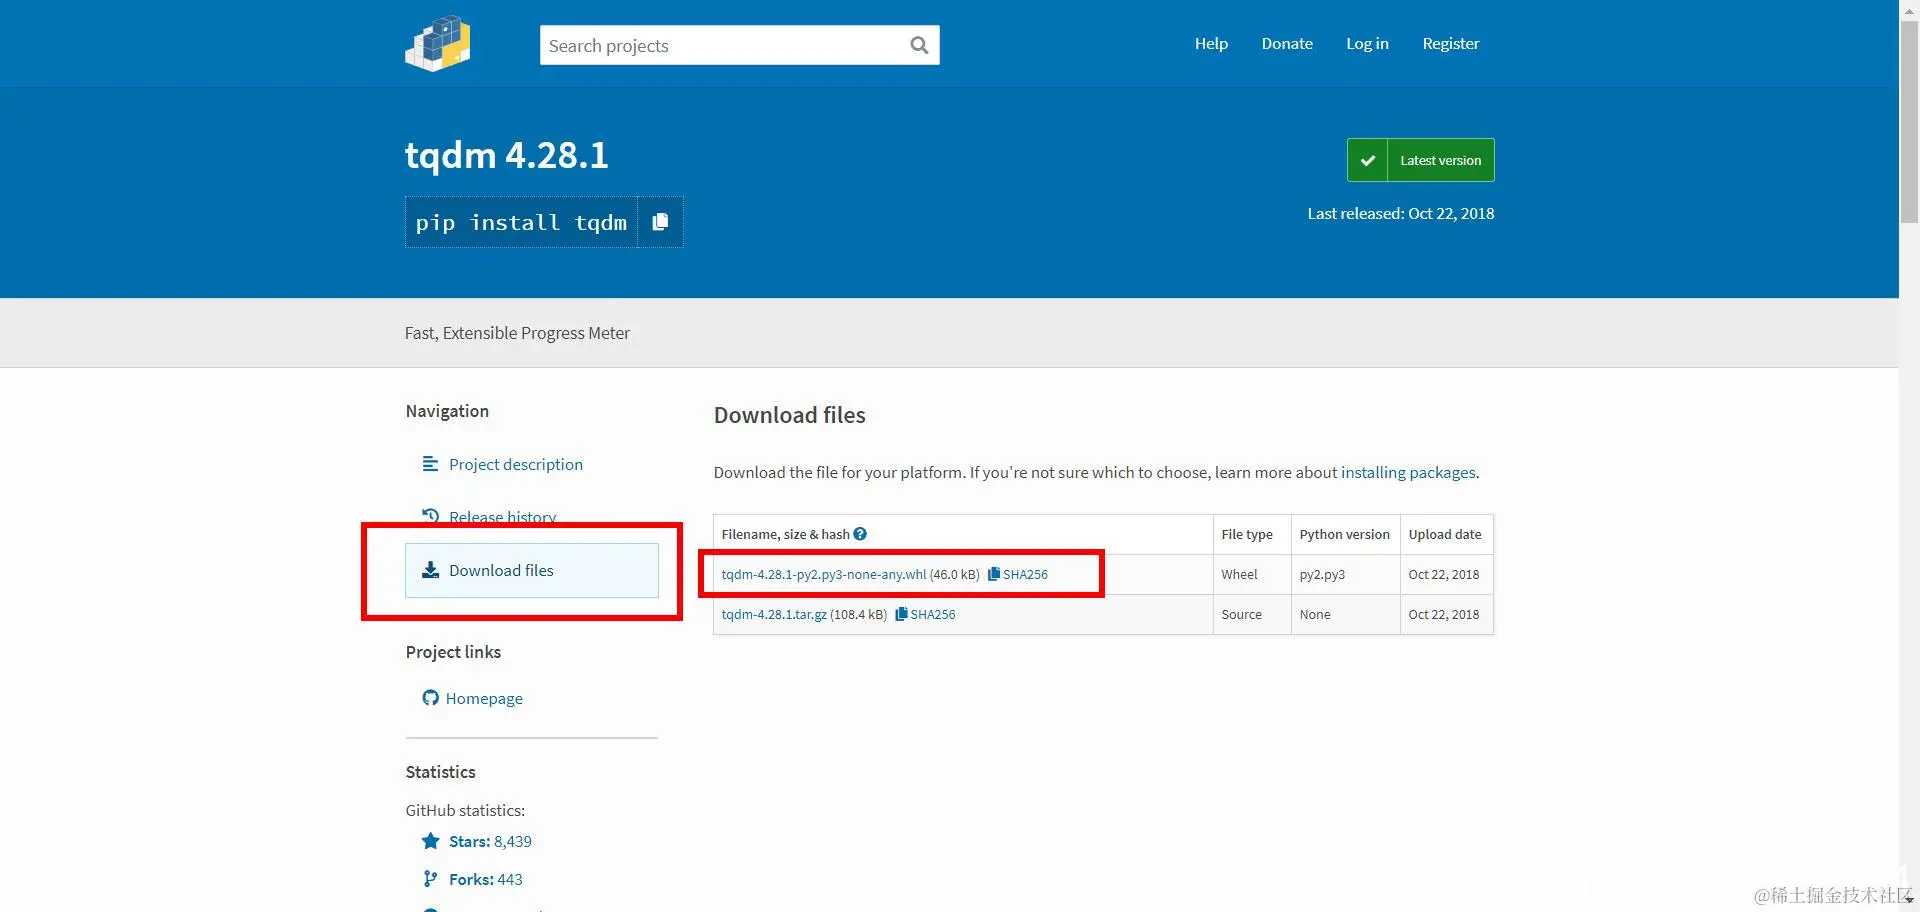
Task: Click the Filename, size & hash header
Action: [x=785, y=534]
